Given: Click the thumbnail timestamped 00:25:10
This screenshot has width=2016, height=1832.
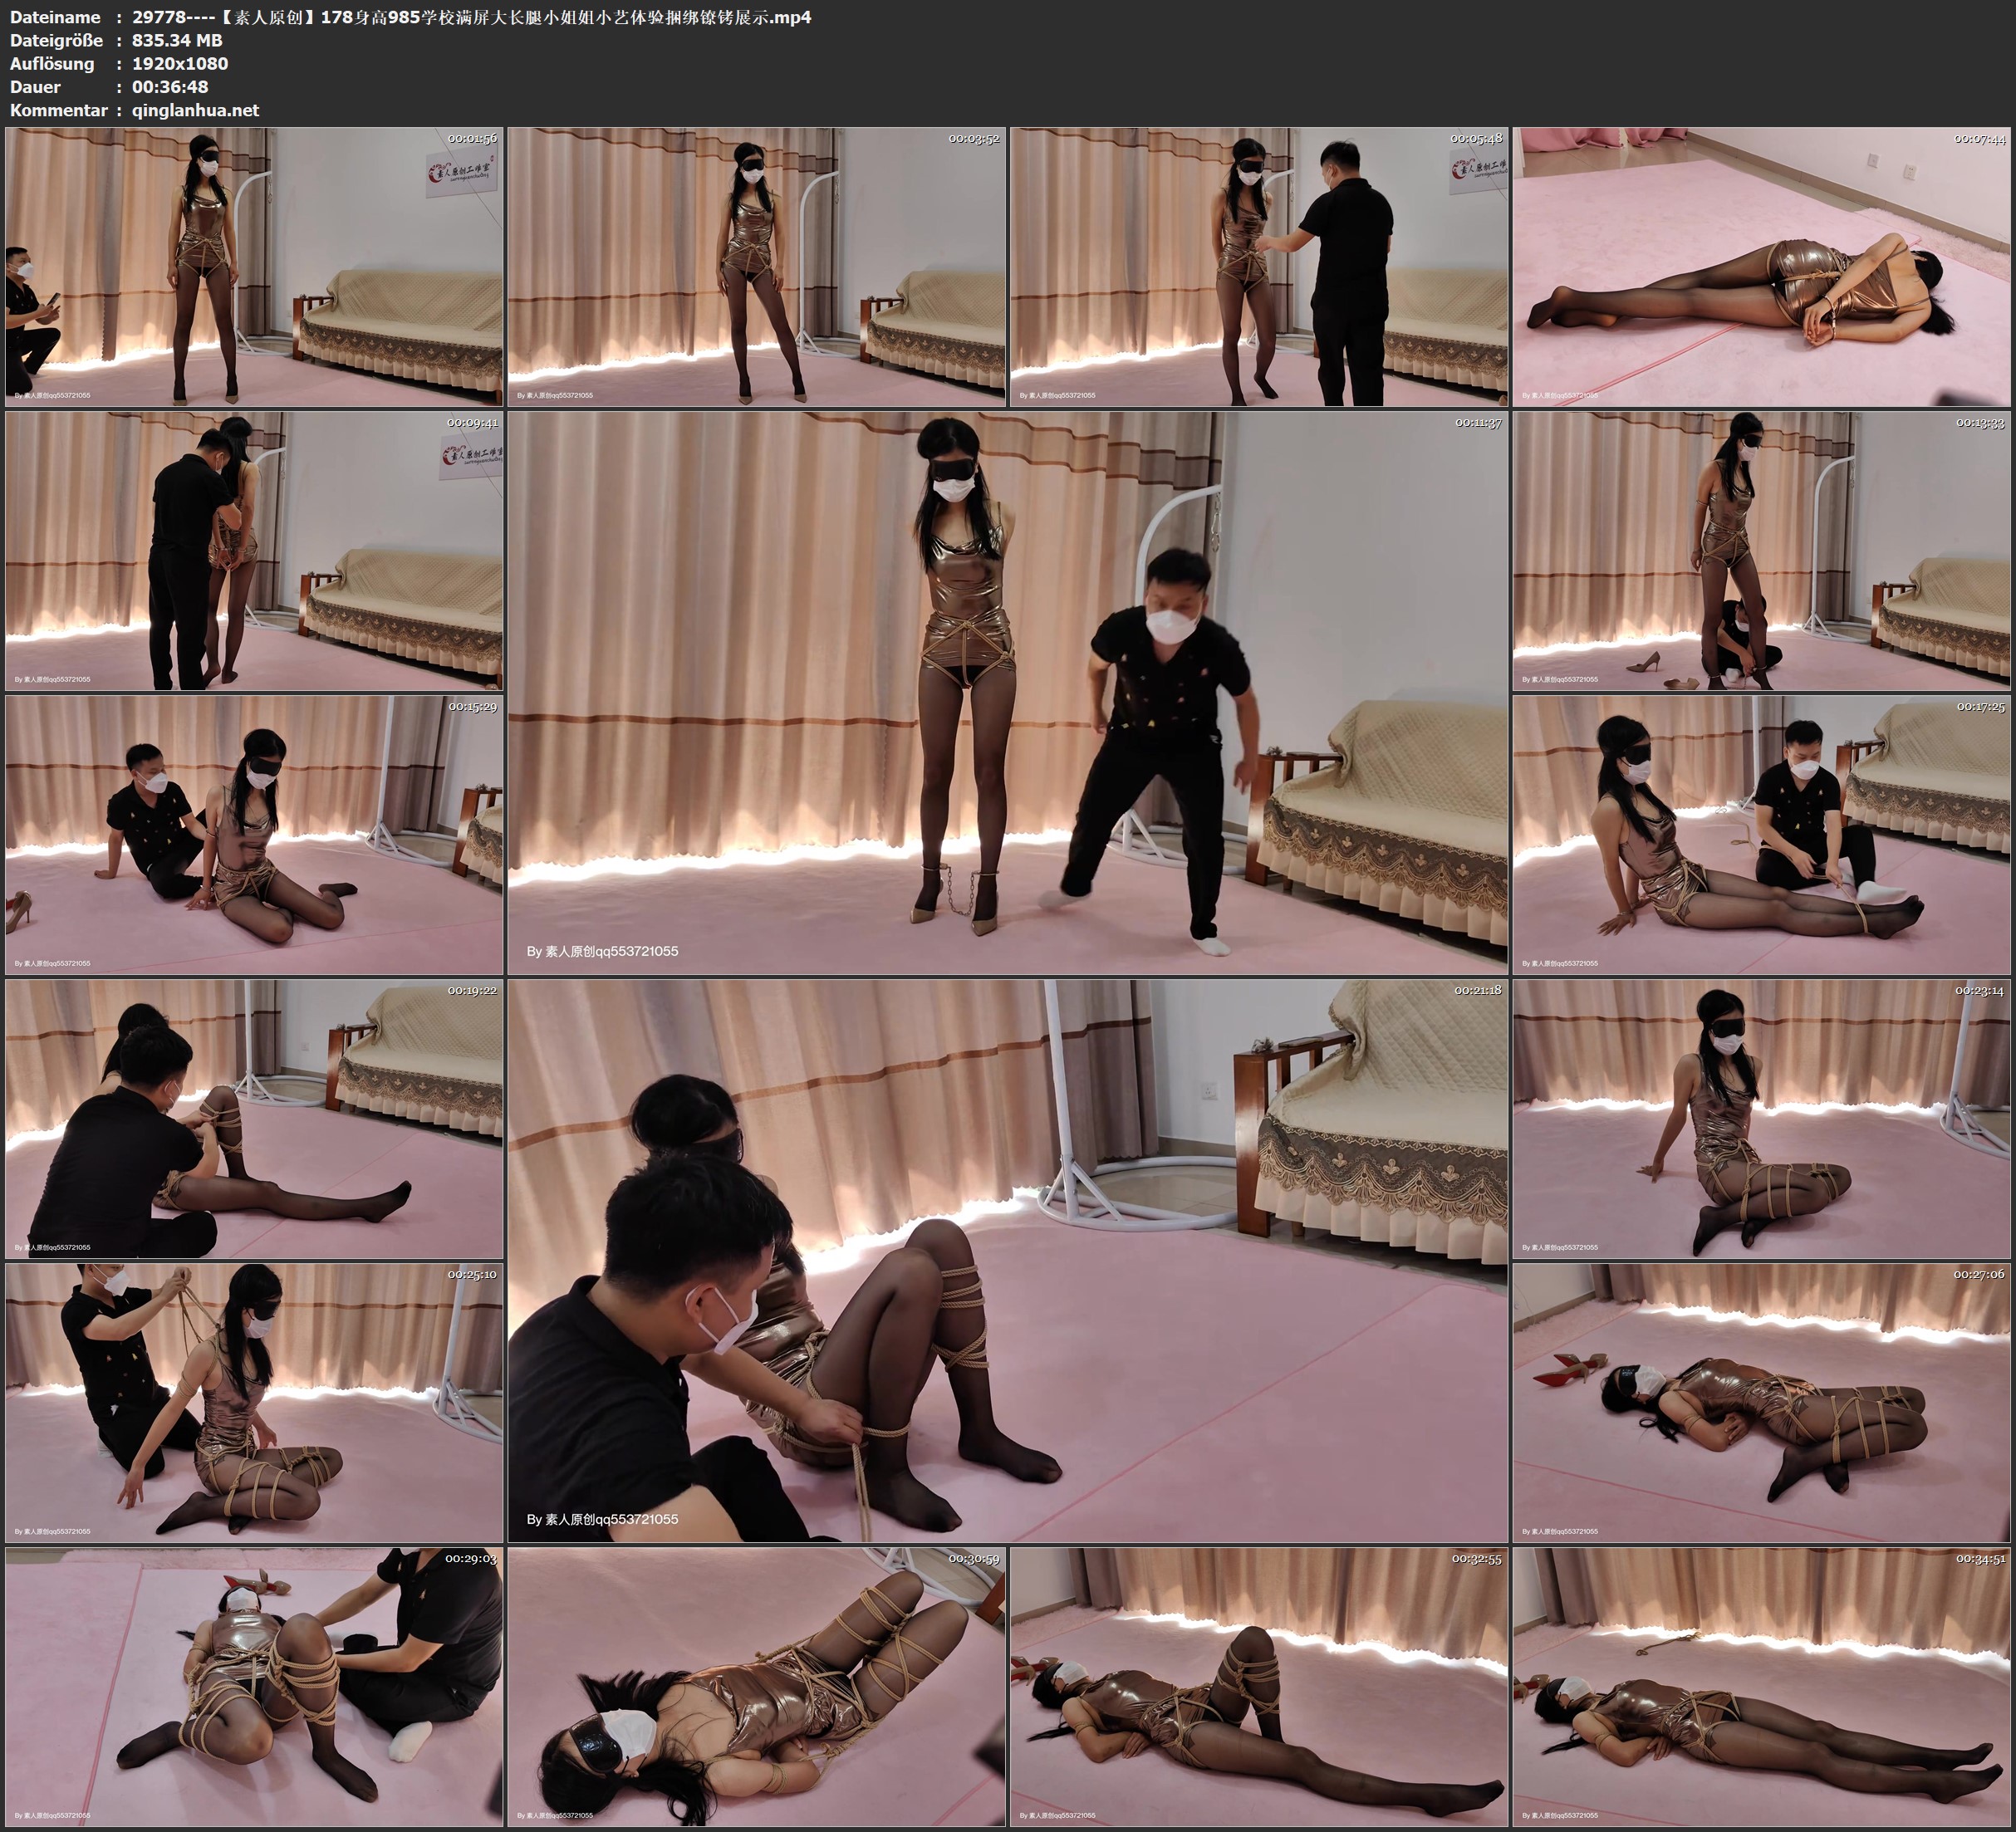Looking at the screenshot, I should 254,1402.
